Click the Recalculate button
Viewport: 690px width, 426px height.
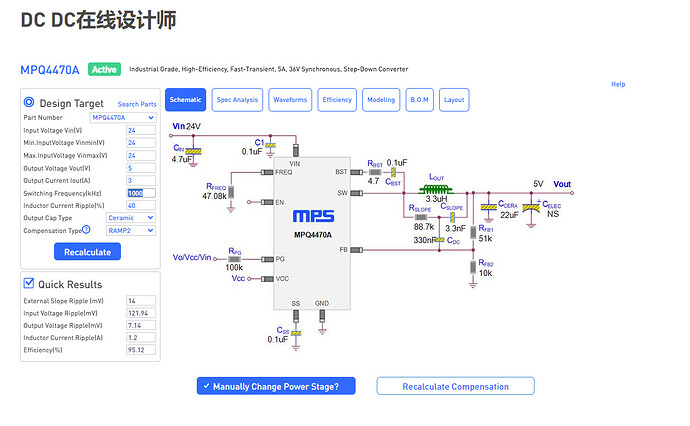click(x=87, y=252)
